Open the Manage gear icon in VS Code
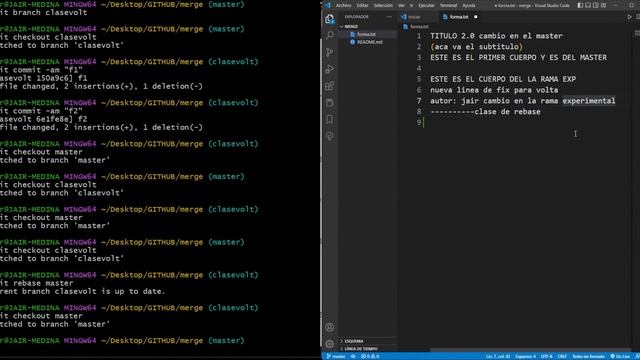This screenshot has height=360, width=640. tap(330, 344)
